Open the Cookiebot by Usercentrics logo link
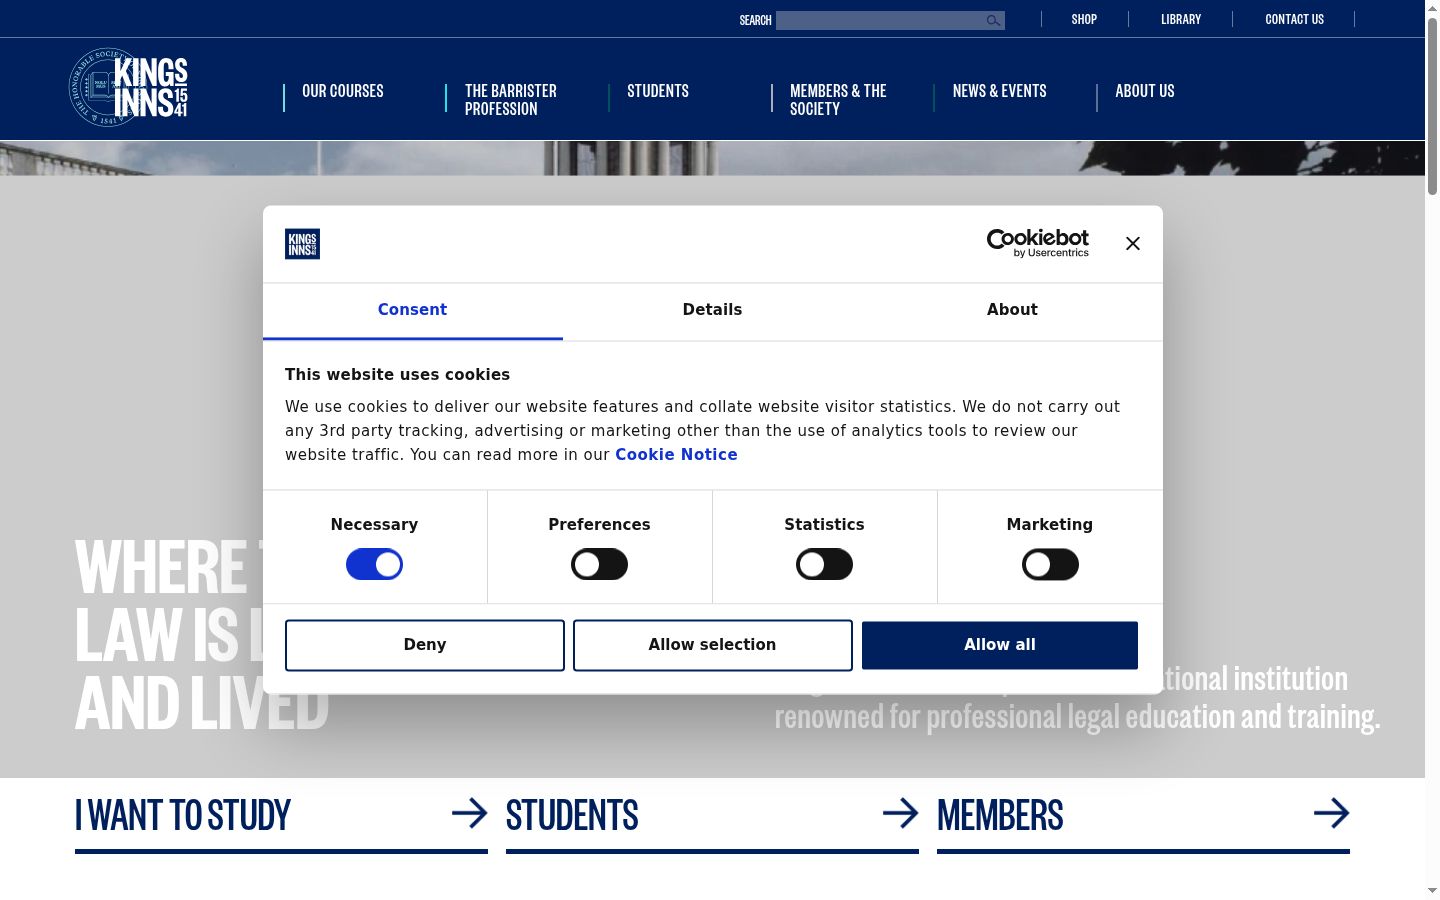The image size is (1440, 900). [x=1037, y=243]
